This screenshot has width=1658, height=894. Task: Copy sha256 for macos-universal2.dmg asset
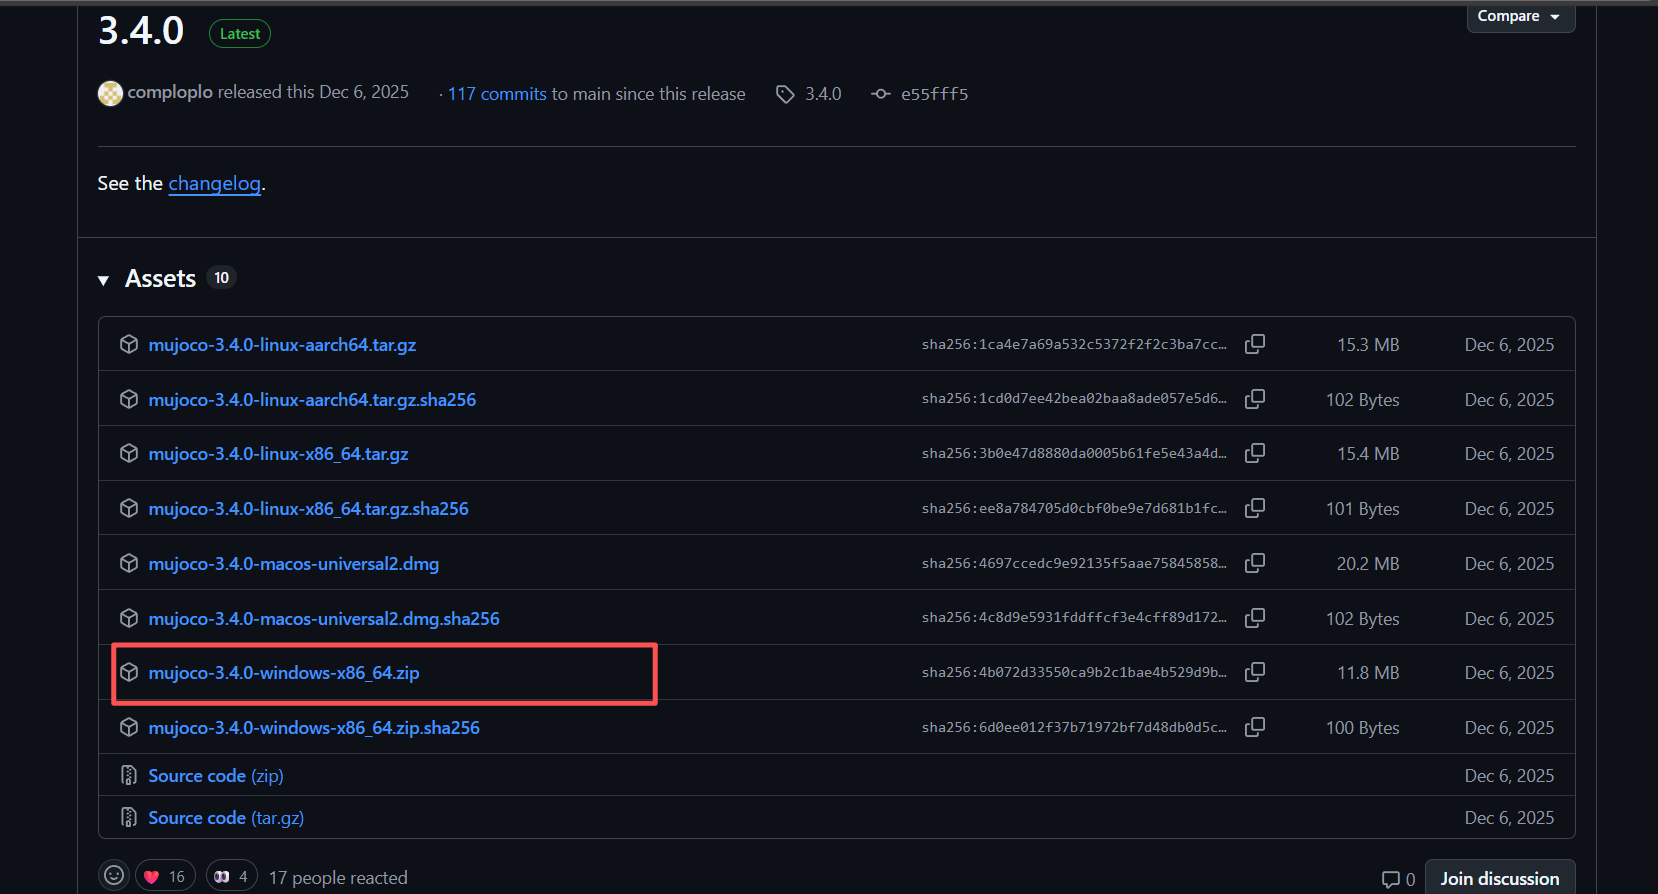click(1255, 563)
